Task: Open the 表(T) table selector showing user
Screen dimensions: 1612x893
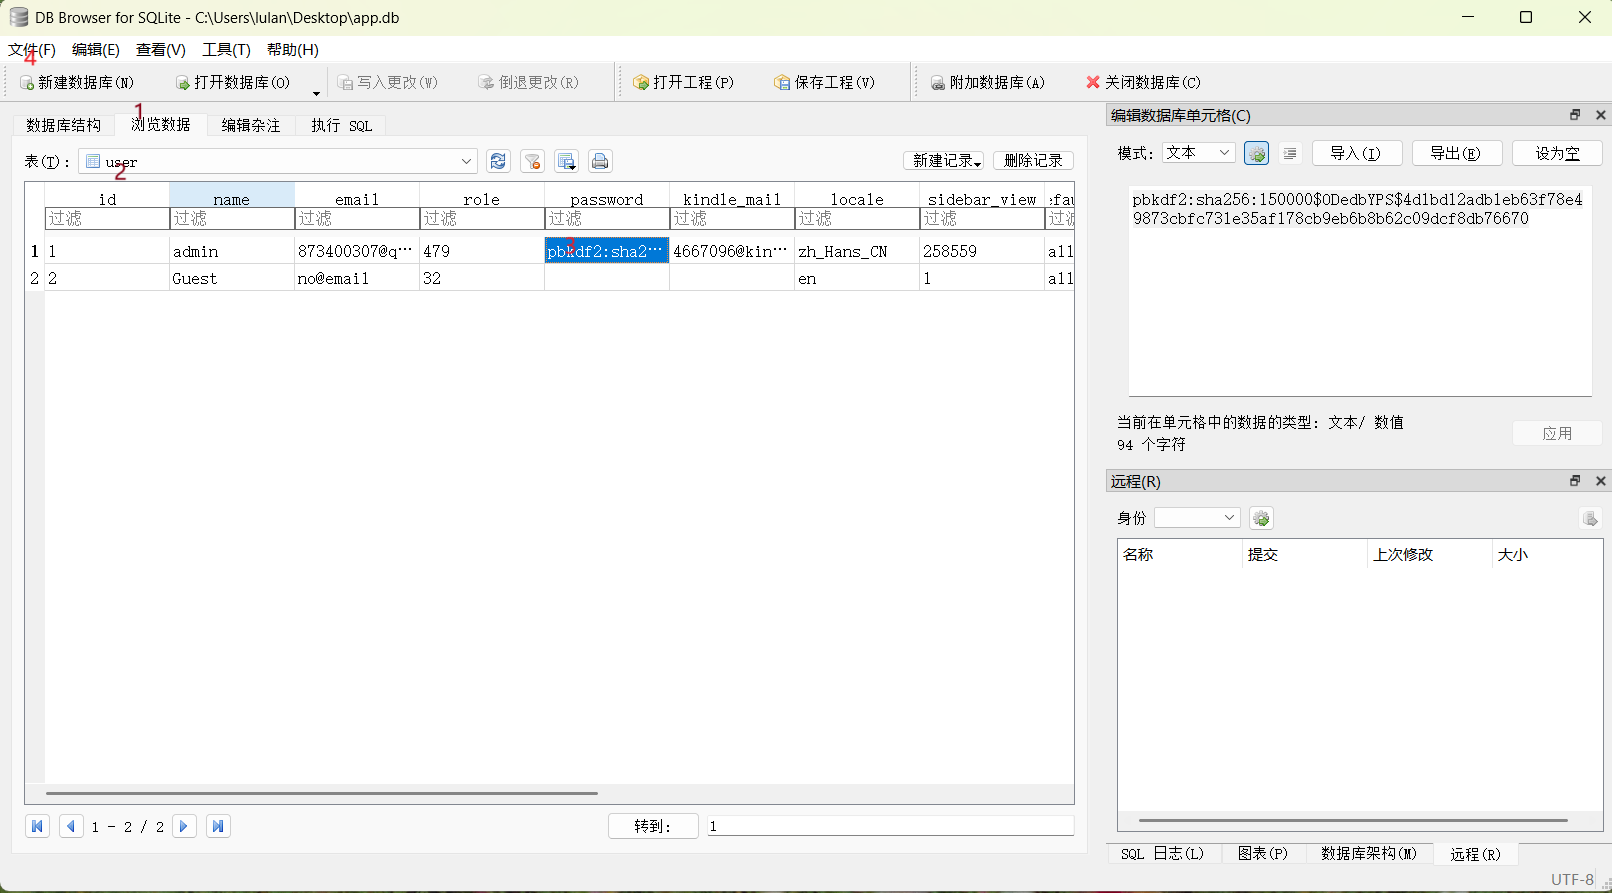Action: [278, 161]
